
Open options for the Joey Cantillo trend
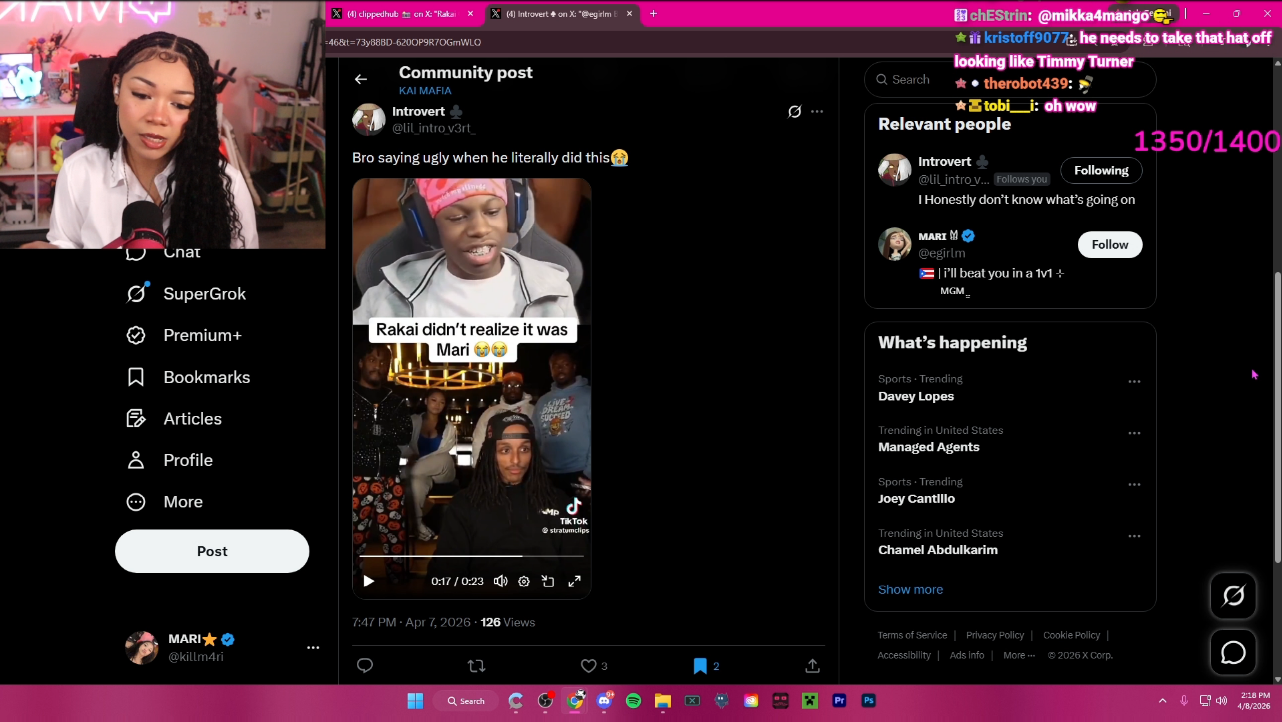(1134, 485)
